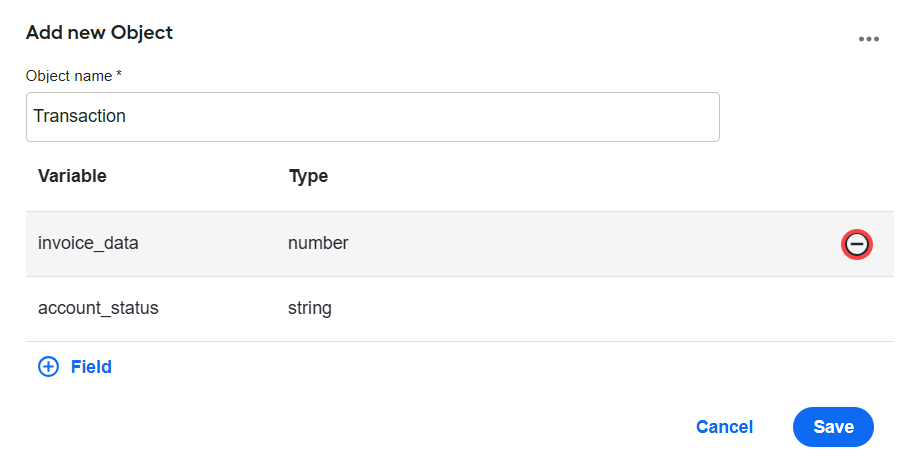Edit the string type of account_status

310,309
